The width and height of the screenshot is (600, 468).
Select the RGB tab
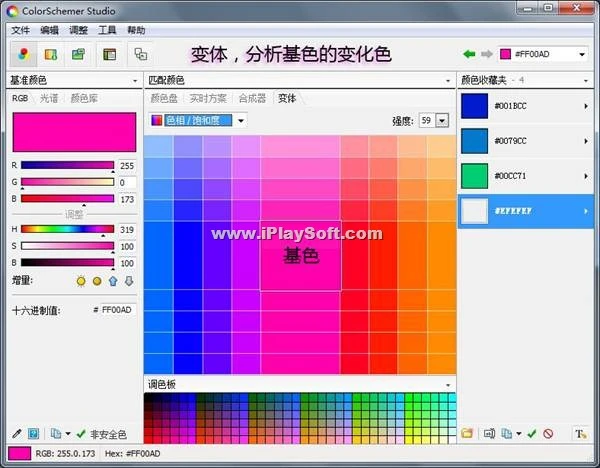tap(20, 98)
